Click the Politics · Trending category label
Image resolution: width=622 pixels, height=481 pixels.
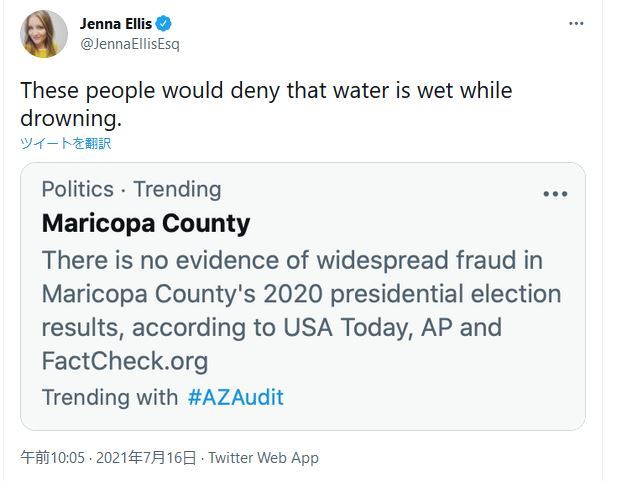131,189
